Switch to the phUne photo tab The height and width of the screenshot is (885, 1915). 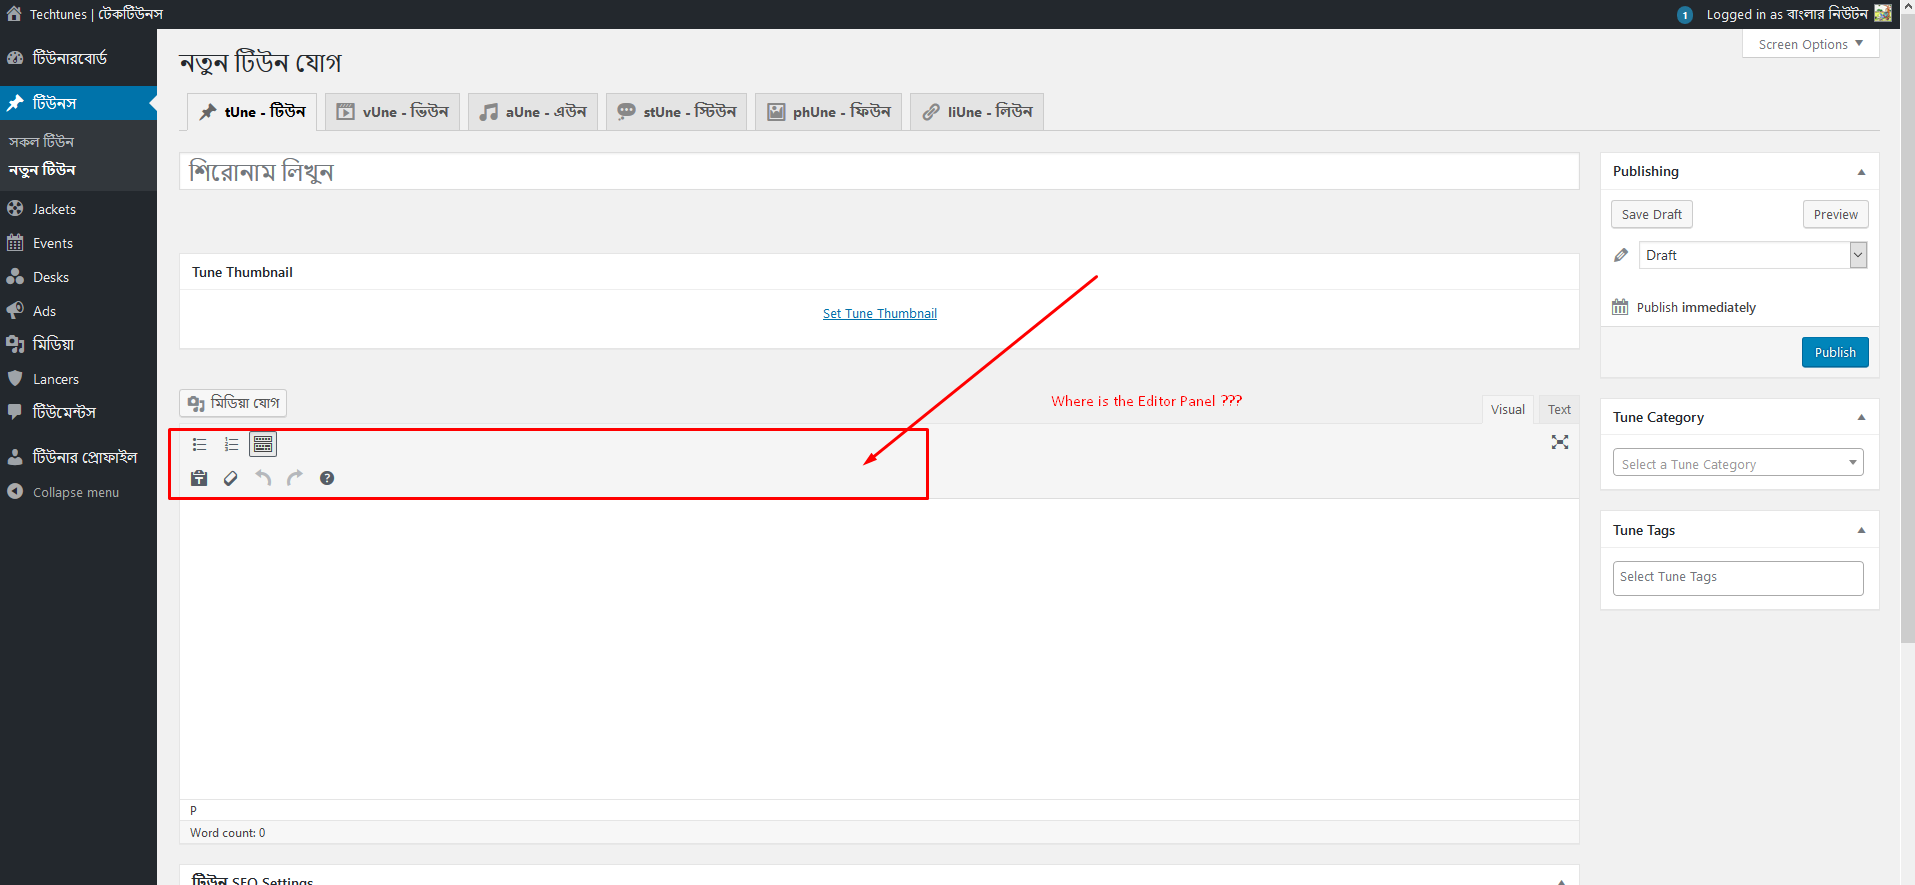(828, 112)
